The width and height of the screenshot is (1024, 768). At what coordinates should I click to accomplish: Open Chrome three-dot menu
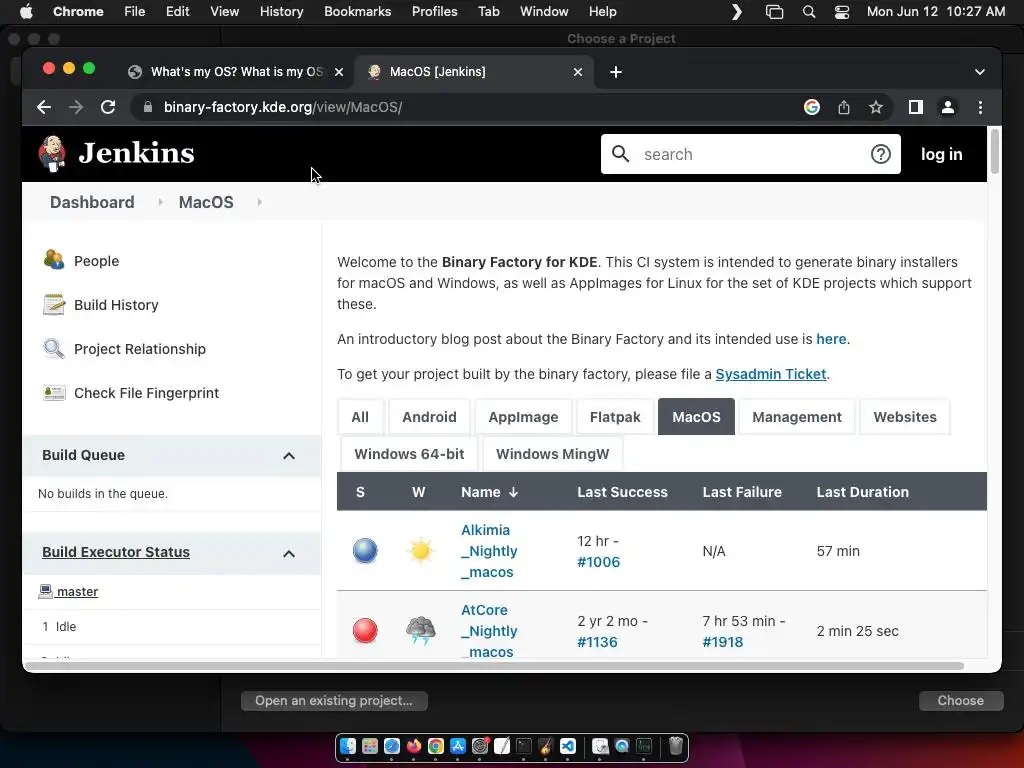[980, 107]
